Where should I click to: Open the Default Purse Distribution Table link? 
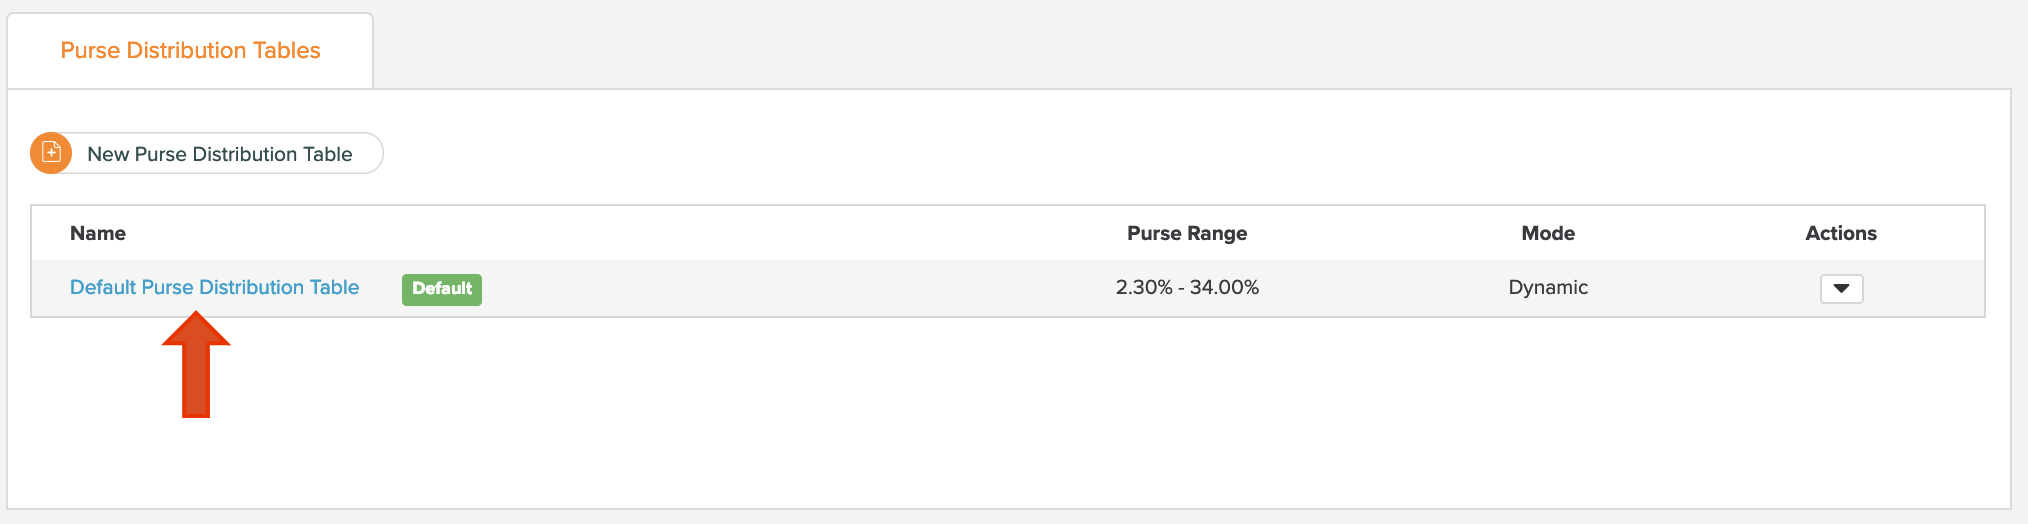214,287
